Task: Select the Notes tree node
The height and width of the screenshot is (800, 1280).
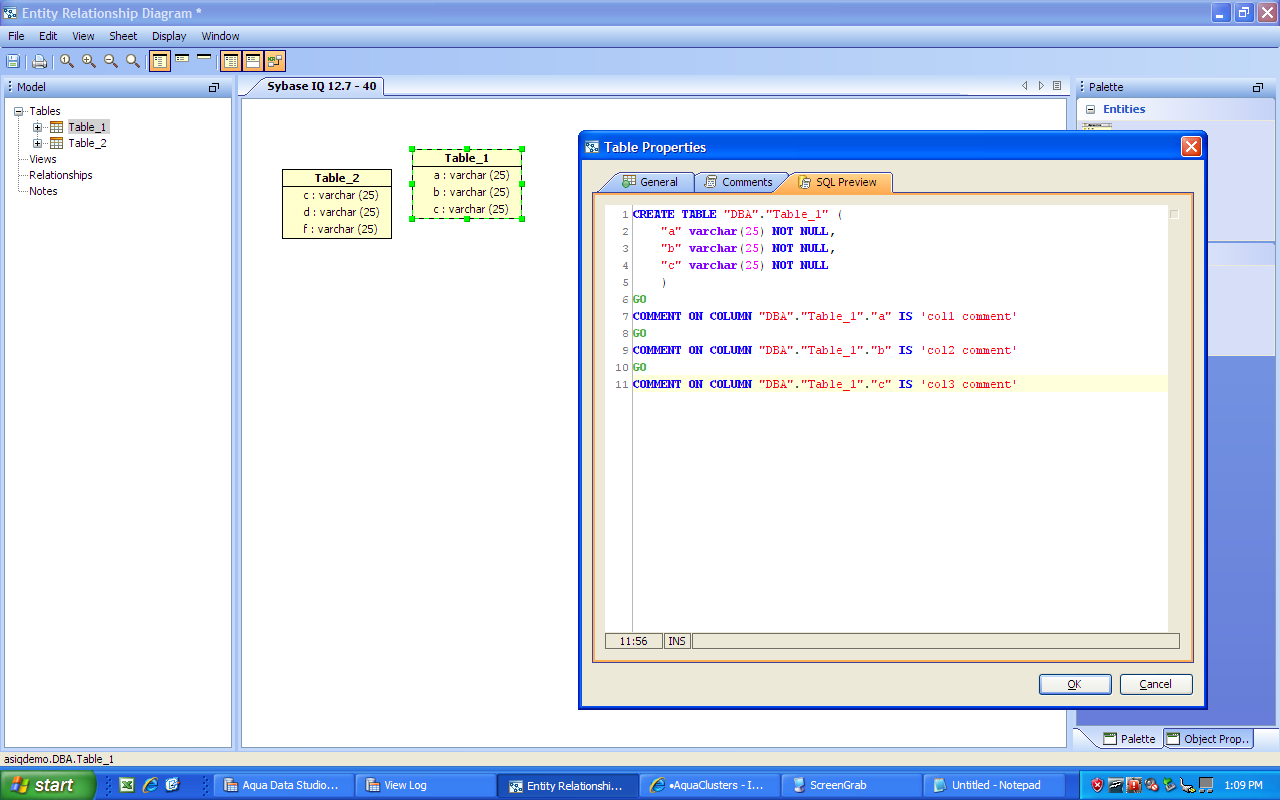Action: pyautogui.click(x=43, y=191)
